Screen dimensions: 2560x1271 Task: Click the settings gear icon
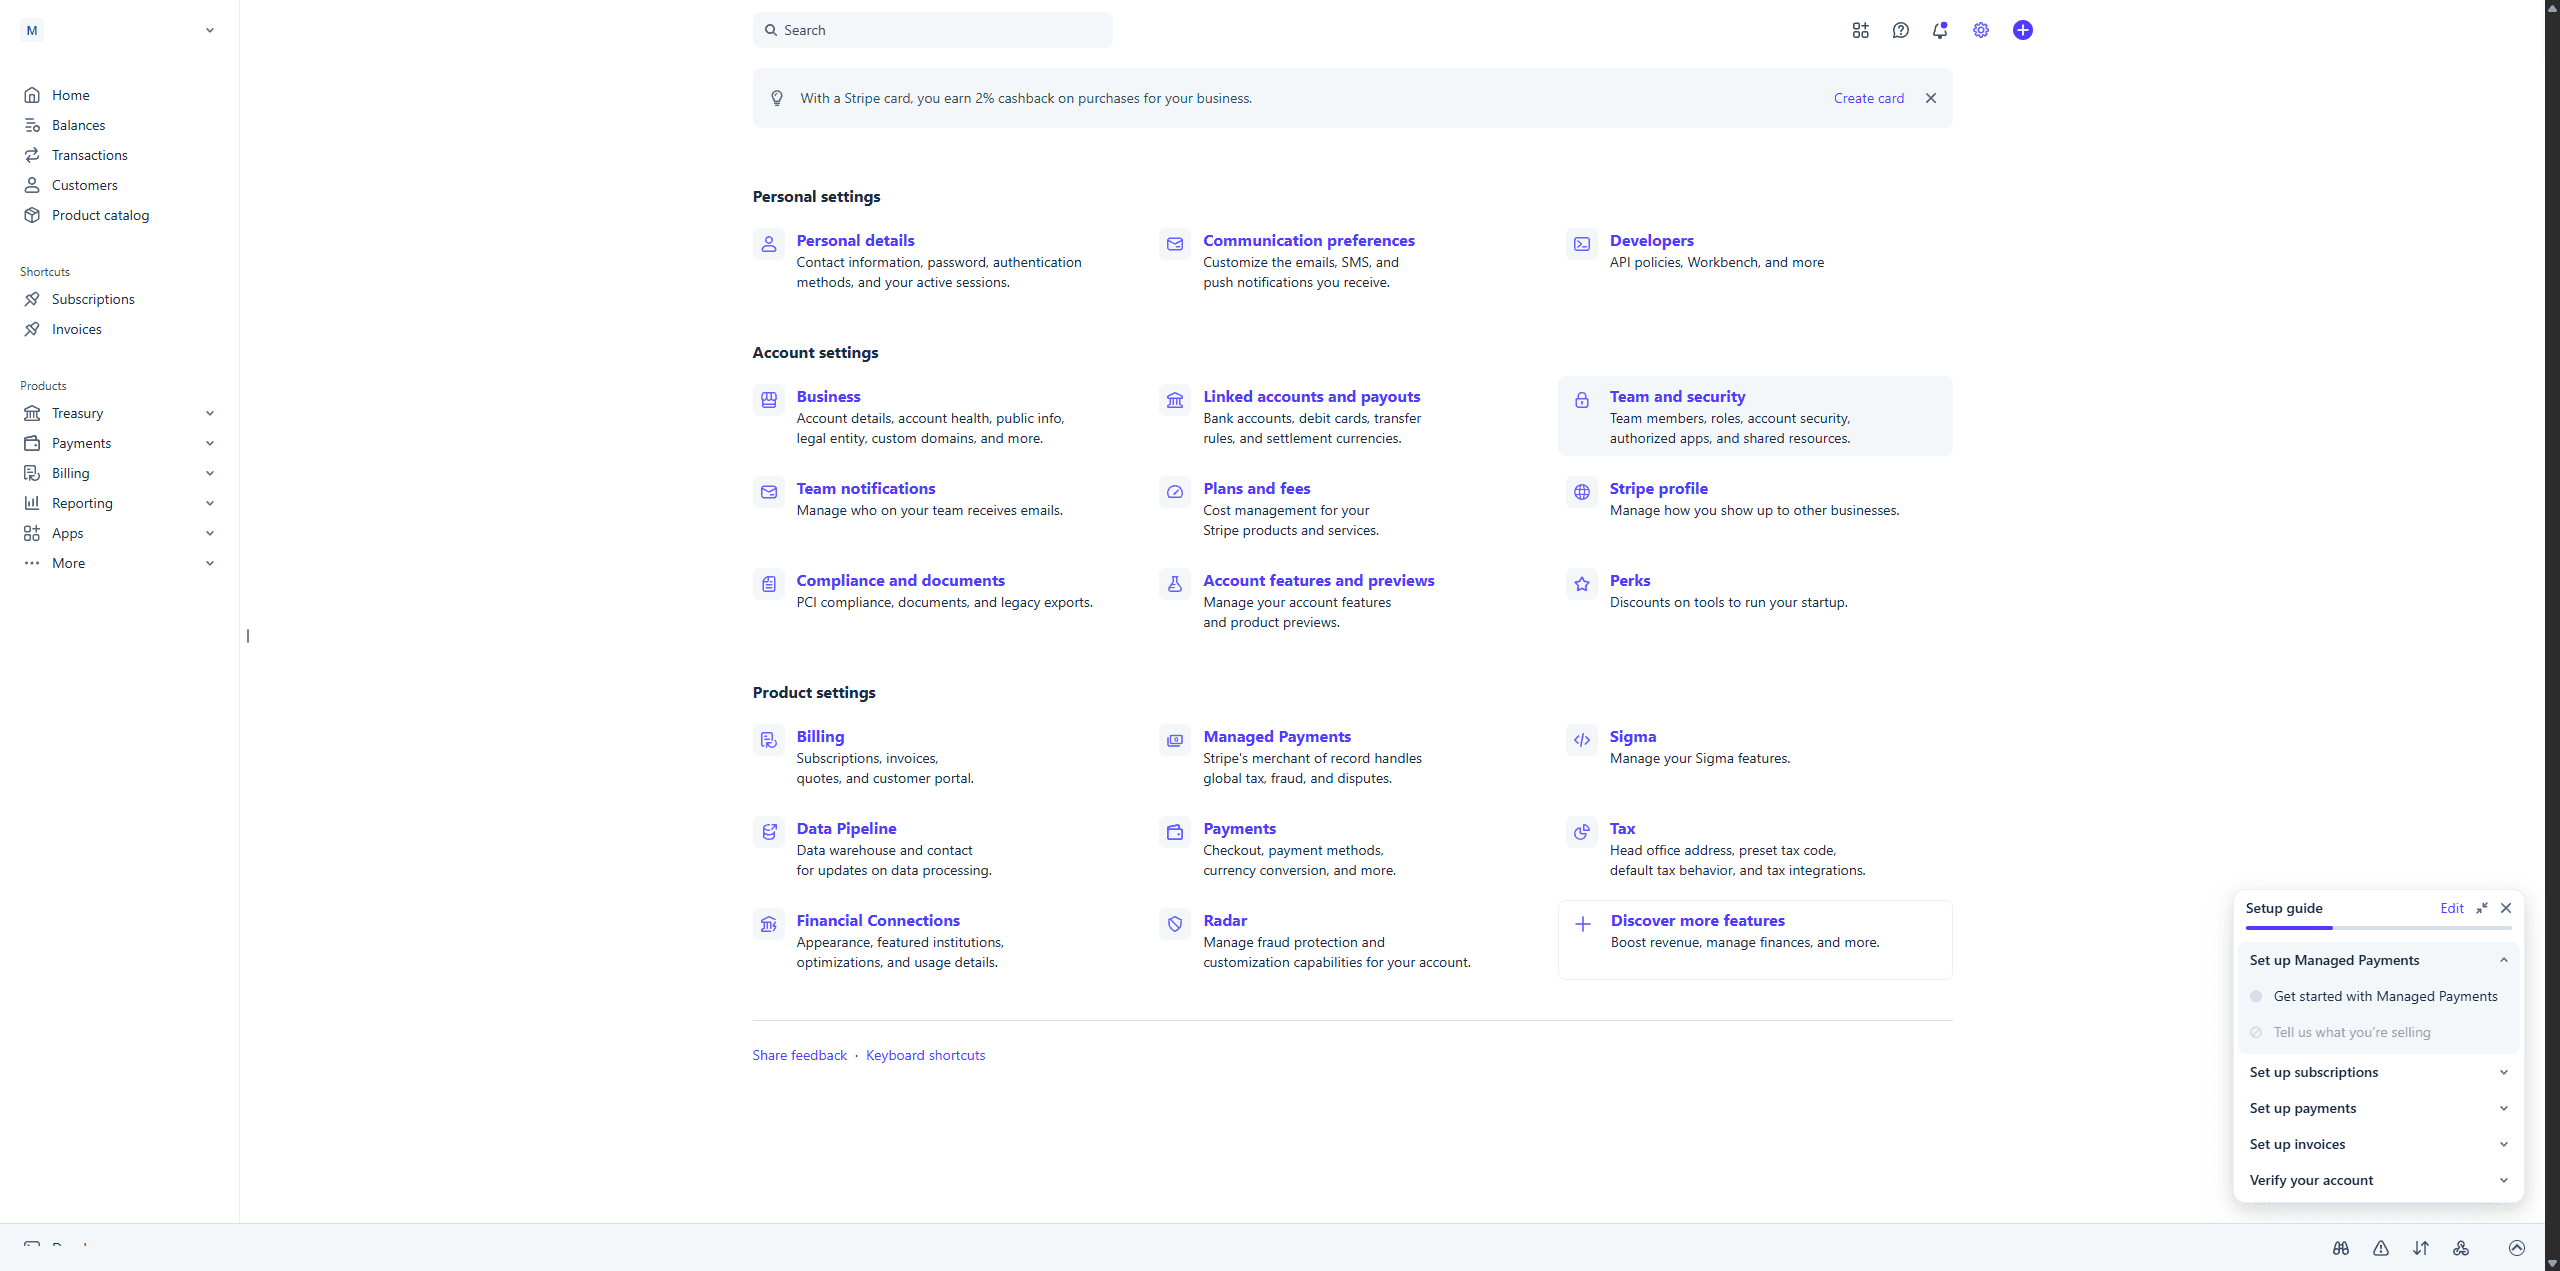click(x=1981, y=30)
